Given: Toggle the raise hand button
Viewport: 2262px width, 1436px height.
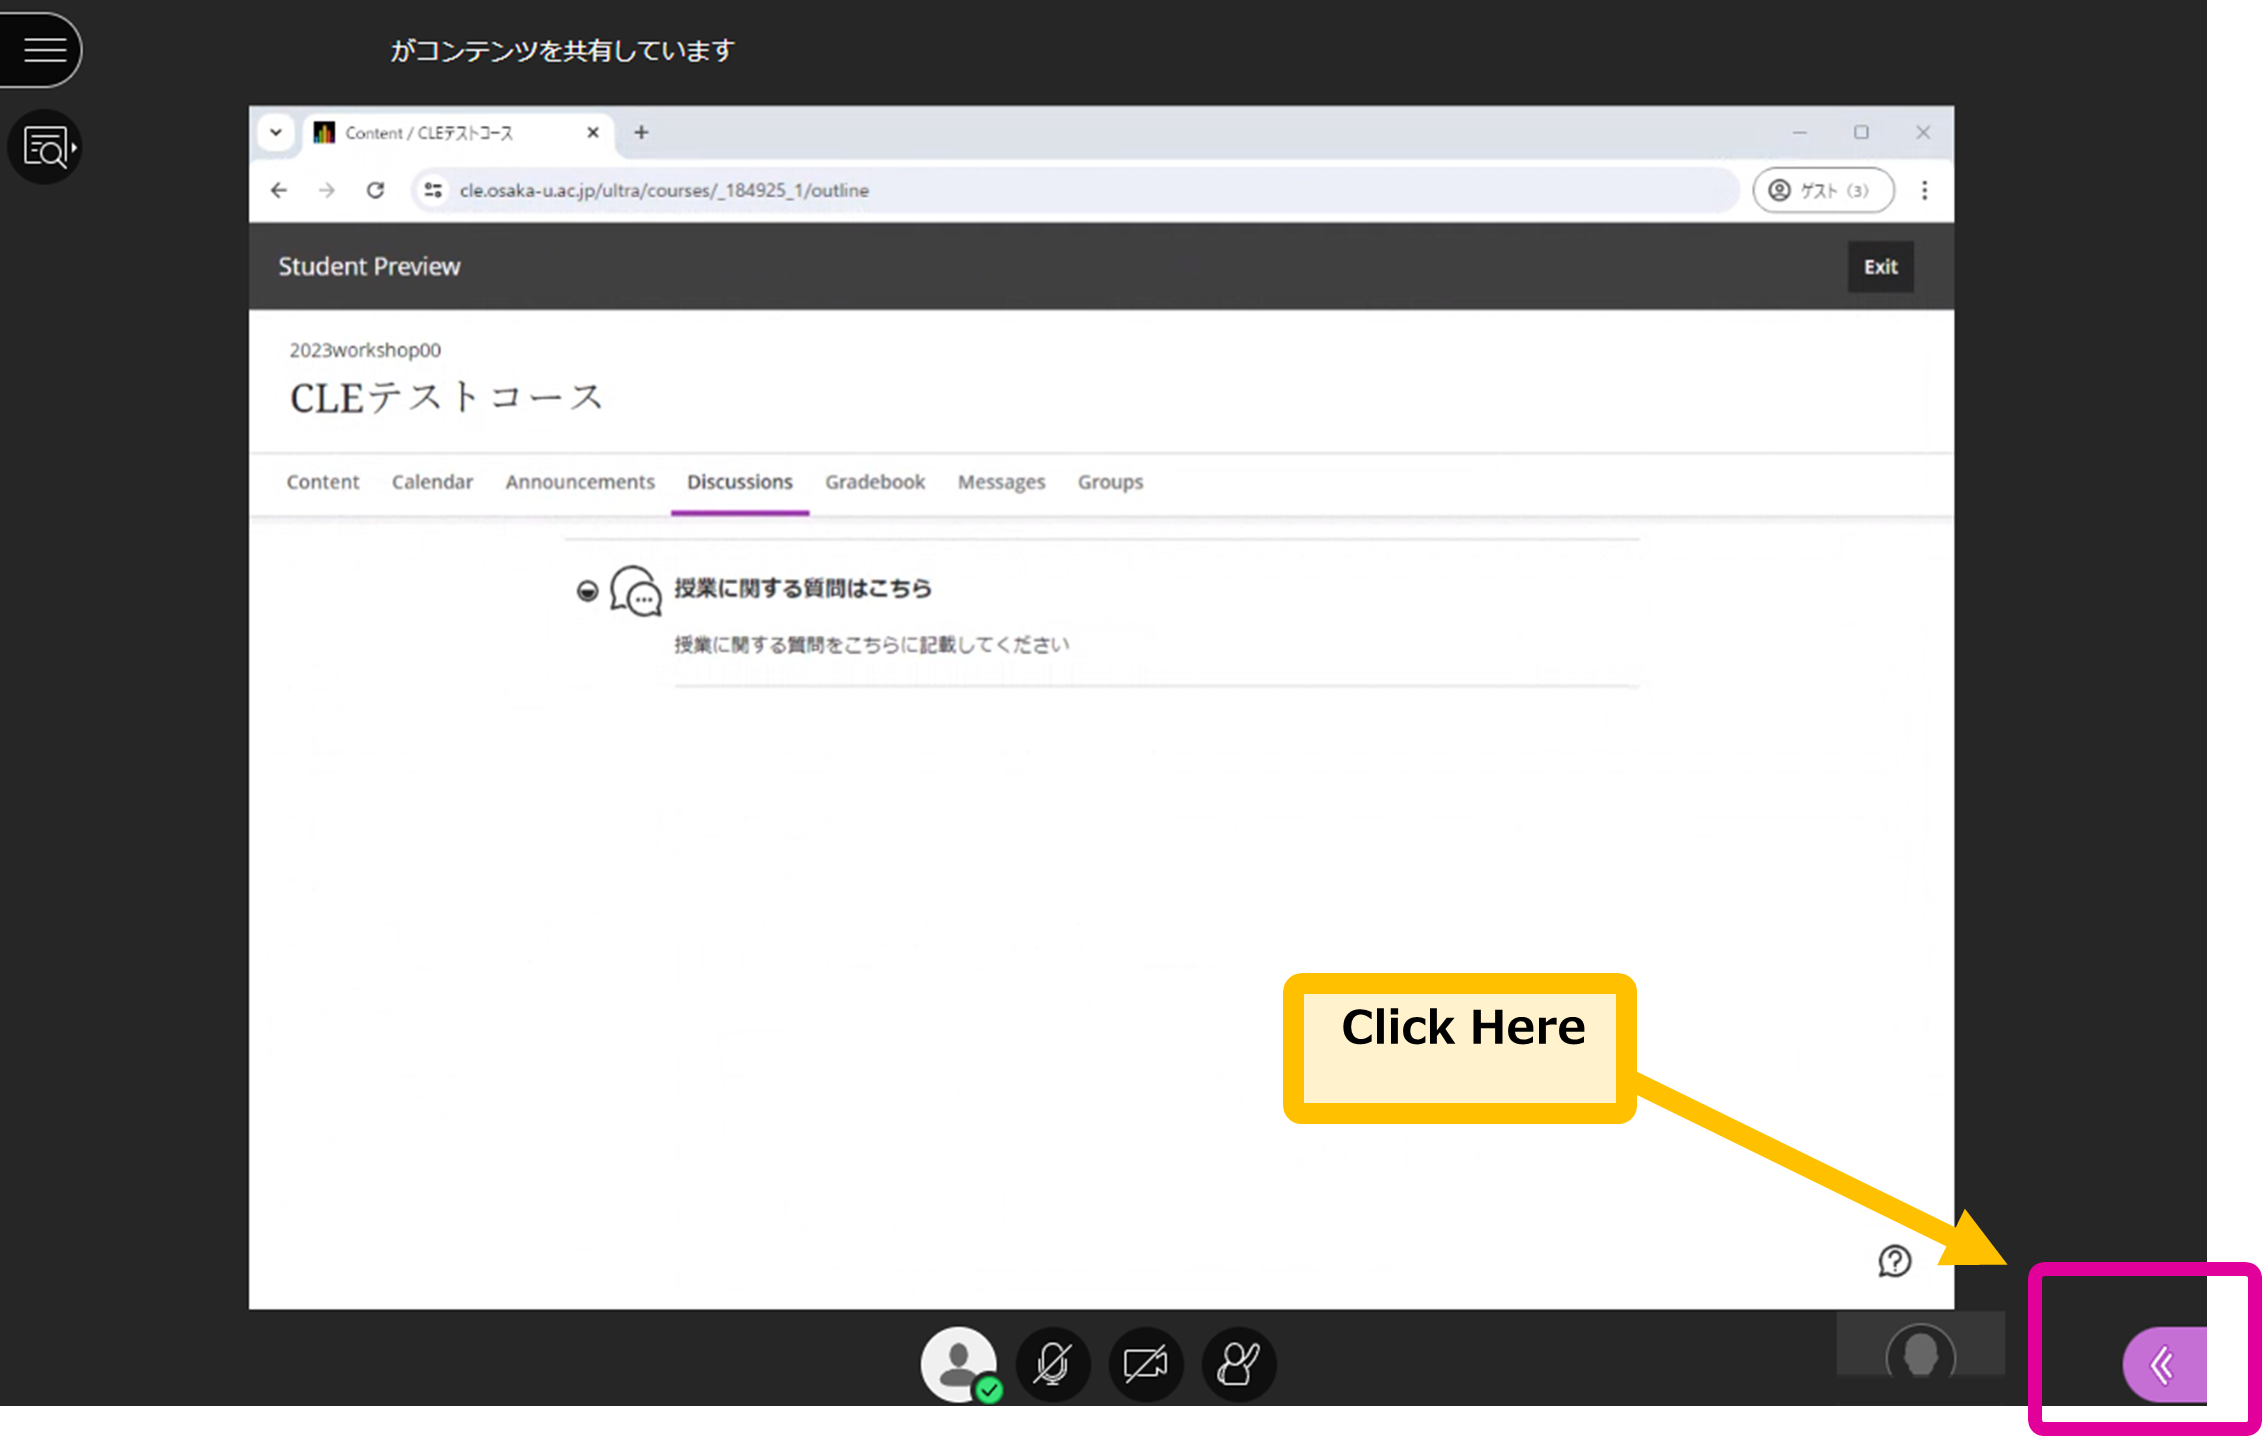Looking at the screenshot, I should coord(1238,1364).
